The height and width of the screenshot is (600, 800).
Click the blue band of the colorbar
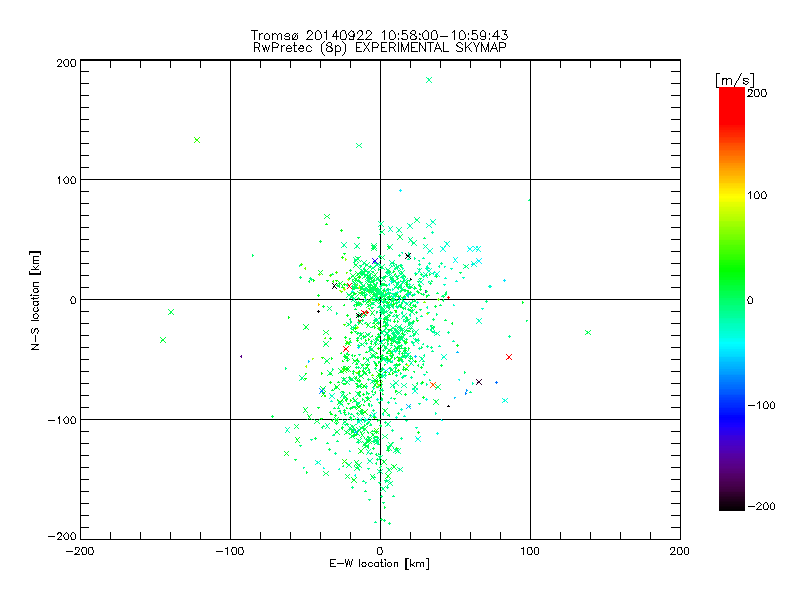pyautogui.click(x=732, y=416)
